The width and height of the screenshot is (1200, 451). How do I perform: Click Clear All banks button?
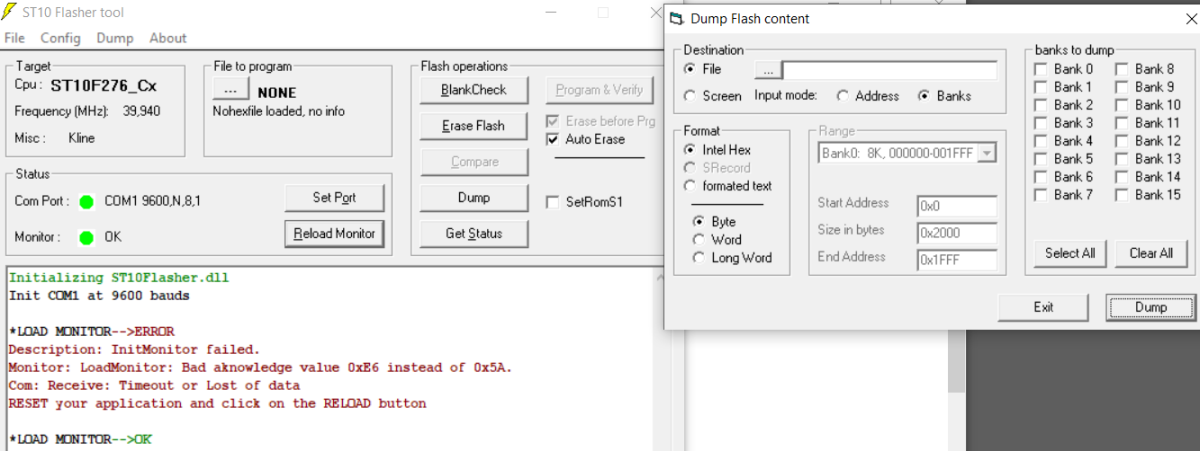pos(1151,253)
